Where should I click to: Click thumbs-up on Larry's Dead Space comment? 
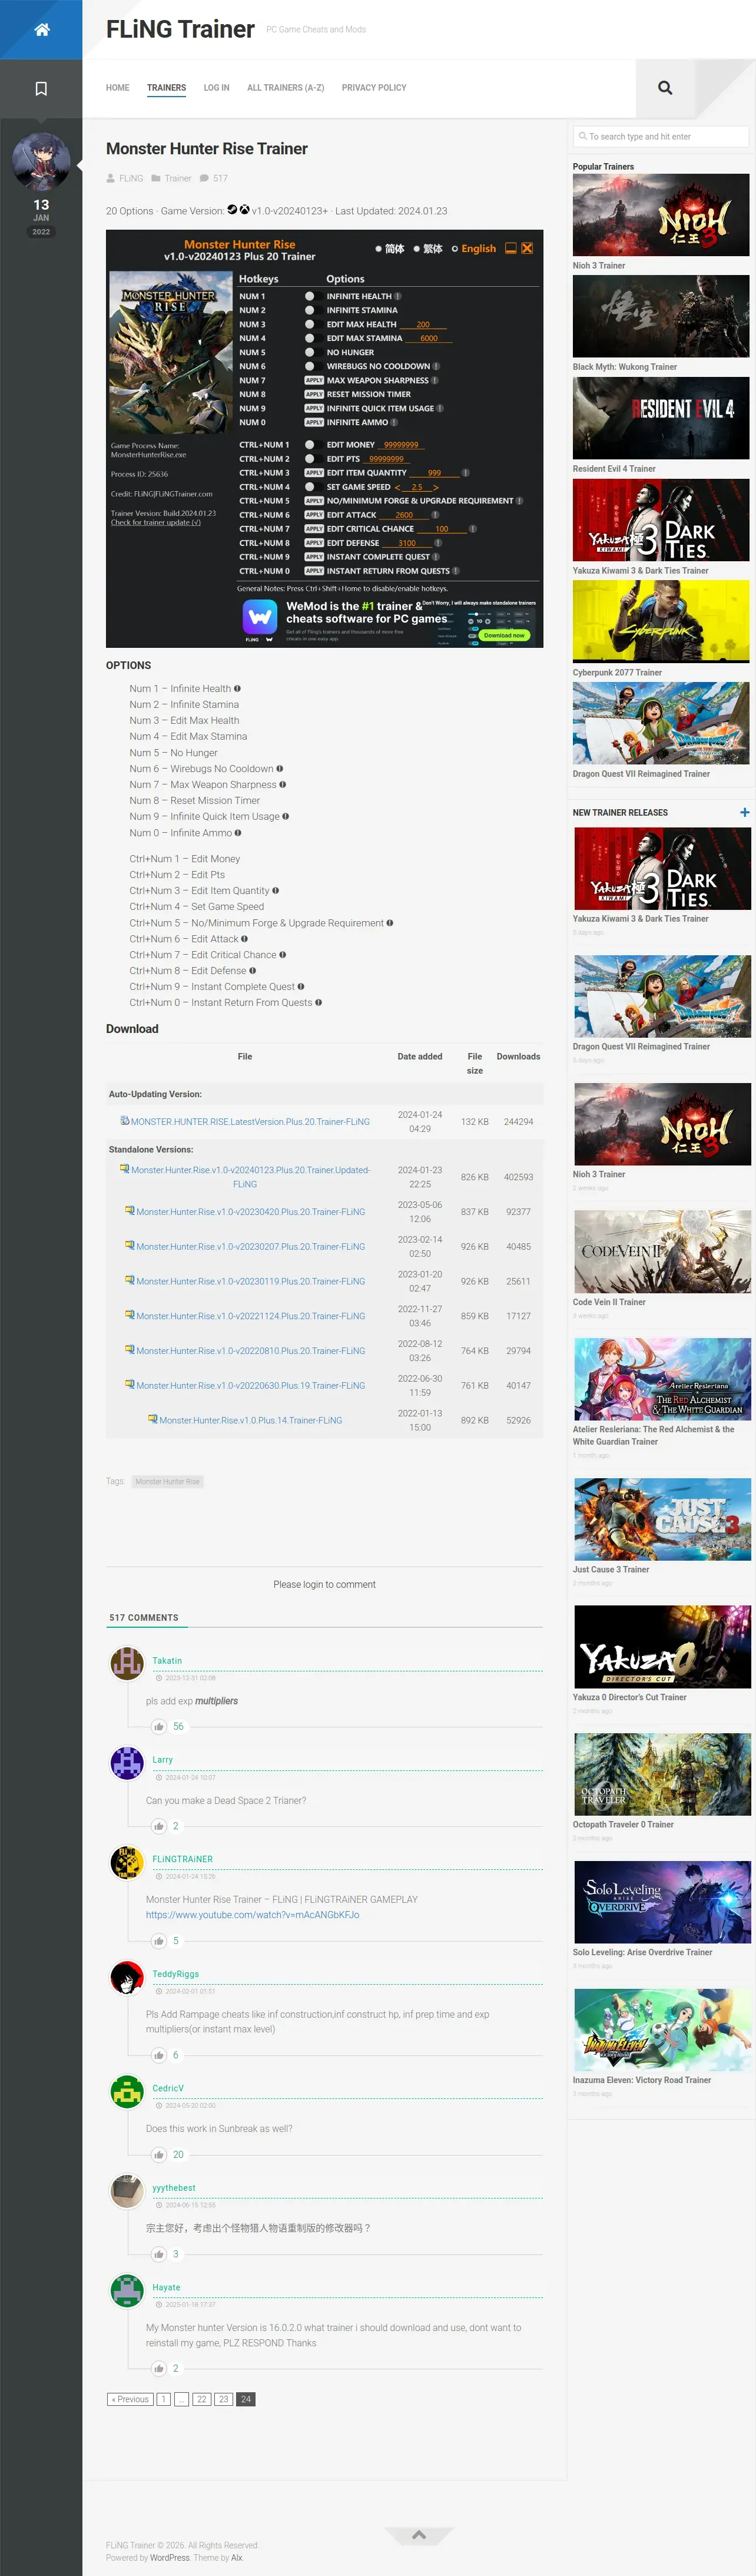(x=159, y=1826)
